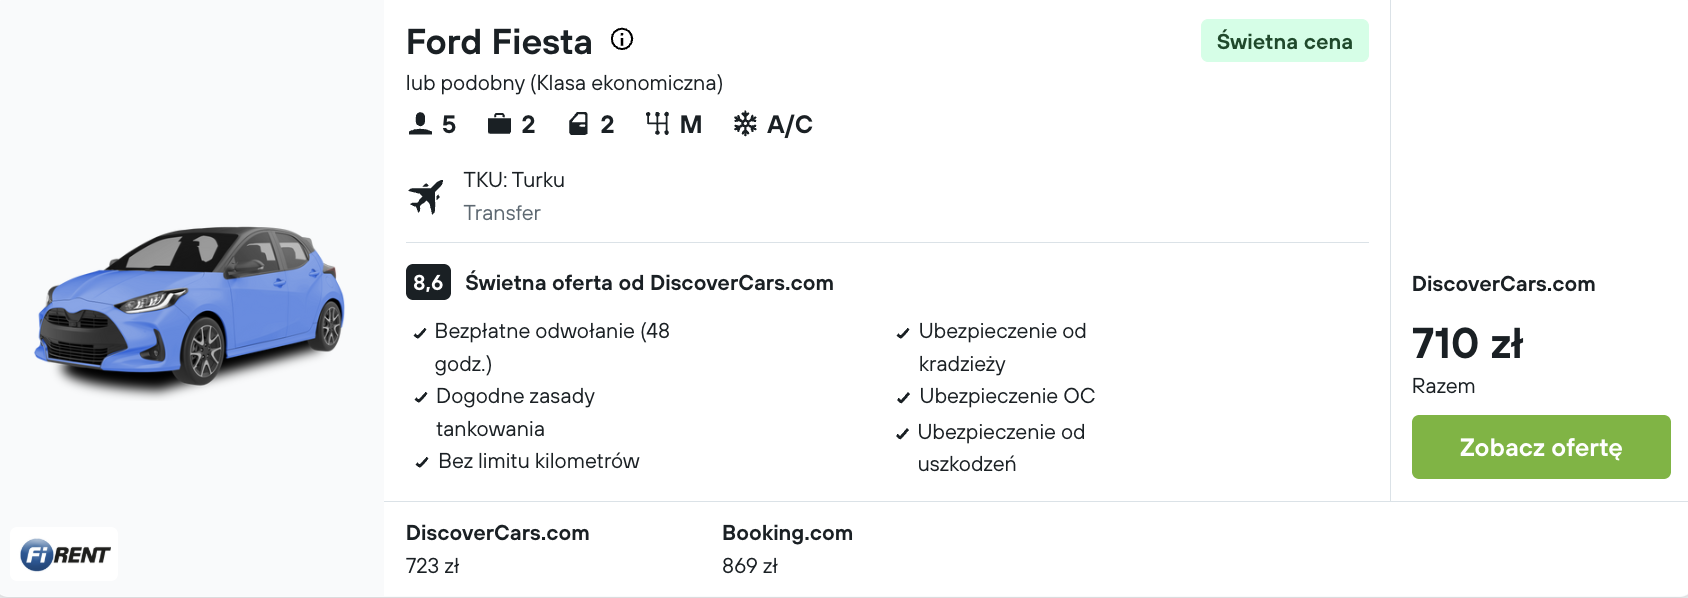Click the FiRent supplier logo
The image size is (1688, 598).
65,554
